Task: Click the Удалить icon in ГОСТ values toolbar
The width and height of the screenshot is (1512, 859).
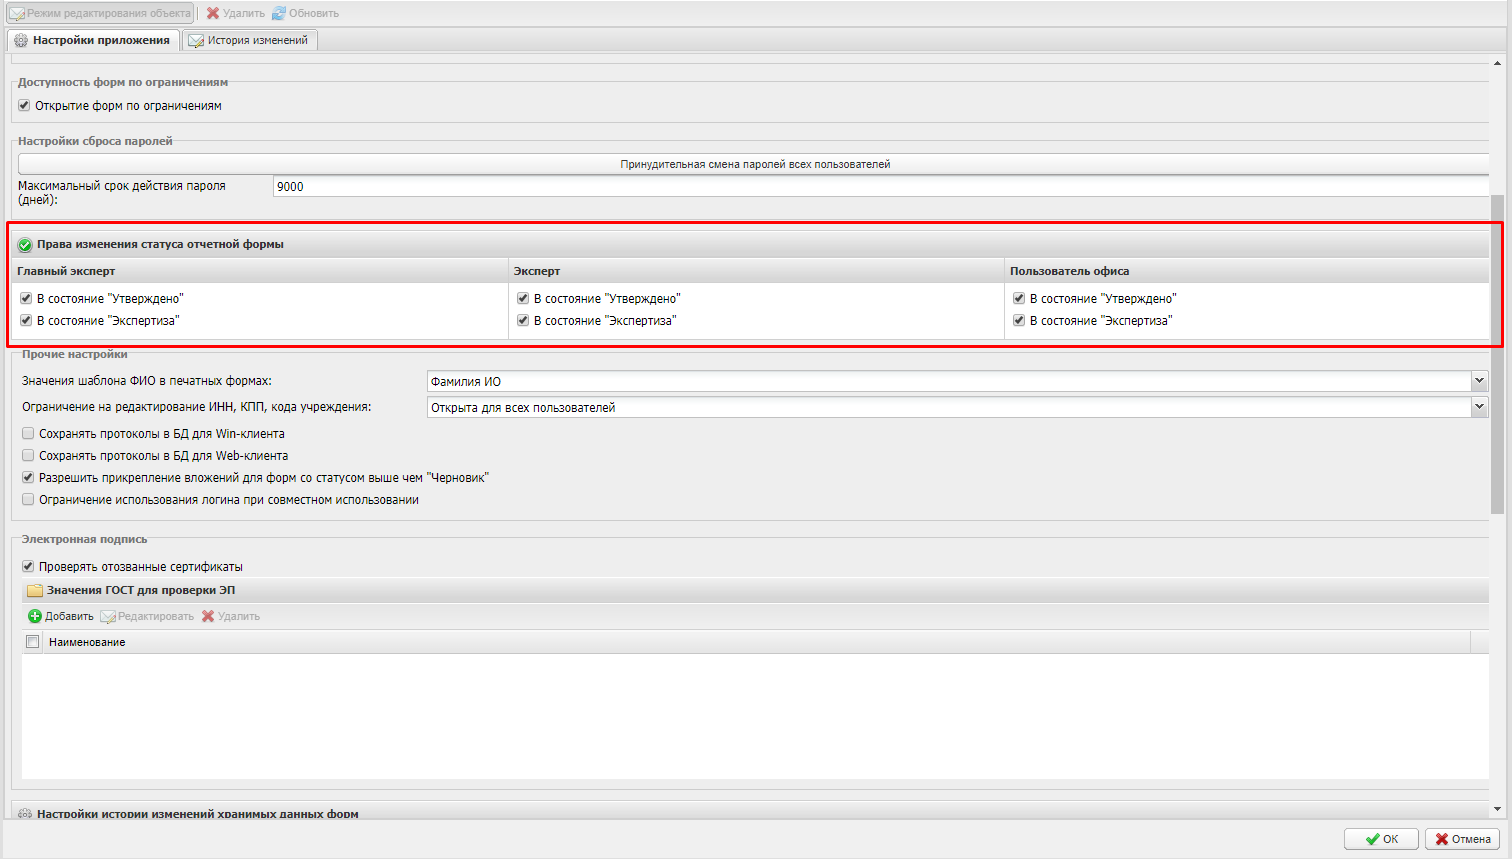Action: [208, 616]
